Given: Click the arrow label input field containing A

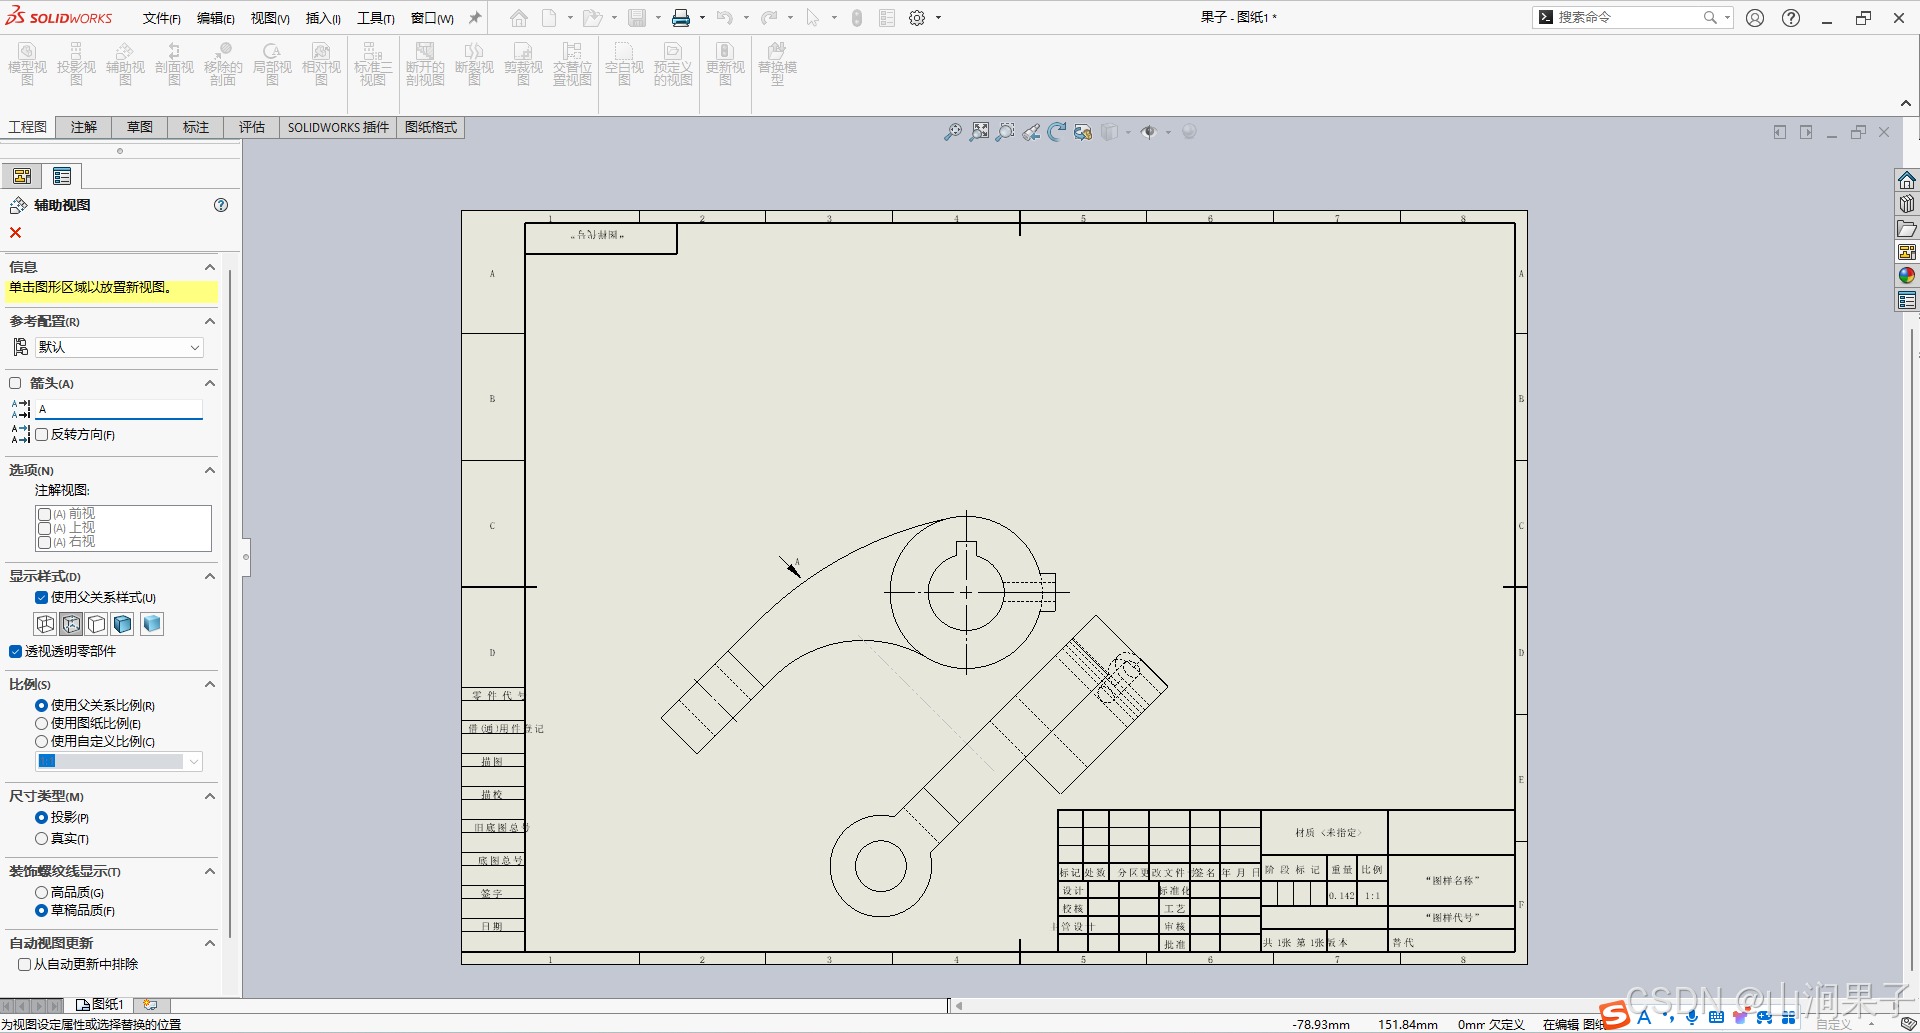Looking at the screenshot, I should [x=119, y=409].
